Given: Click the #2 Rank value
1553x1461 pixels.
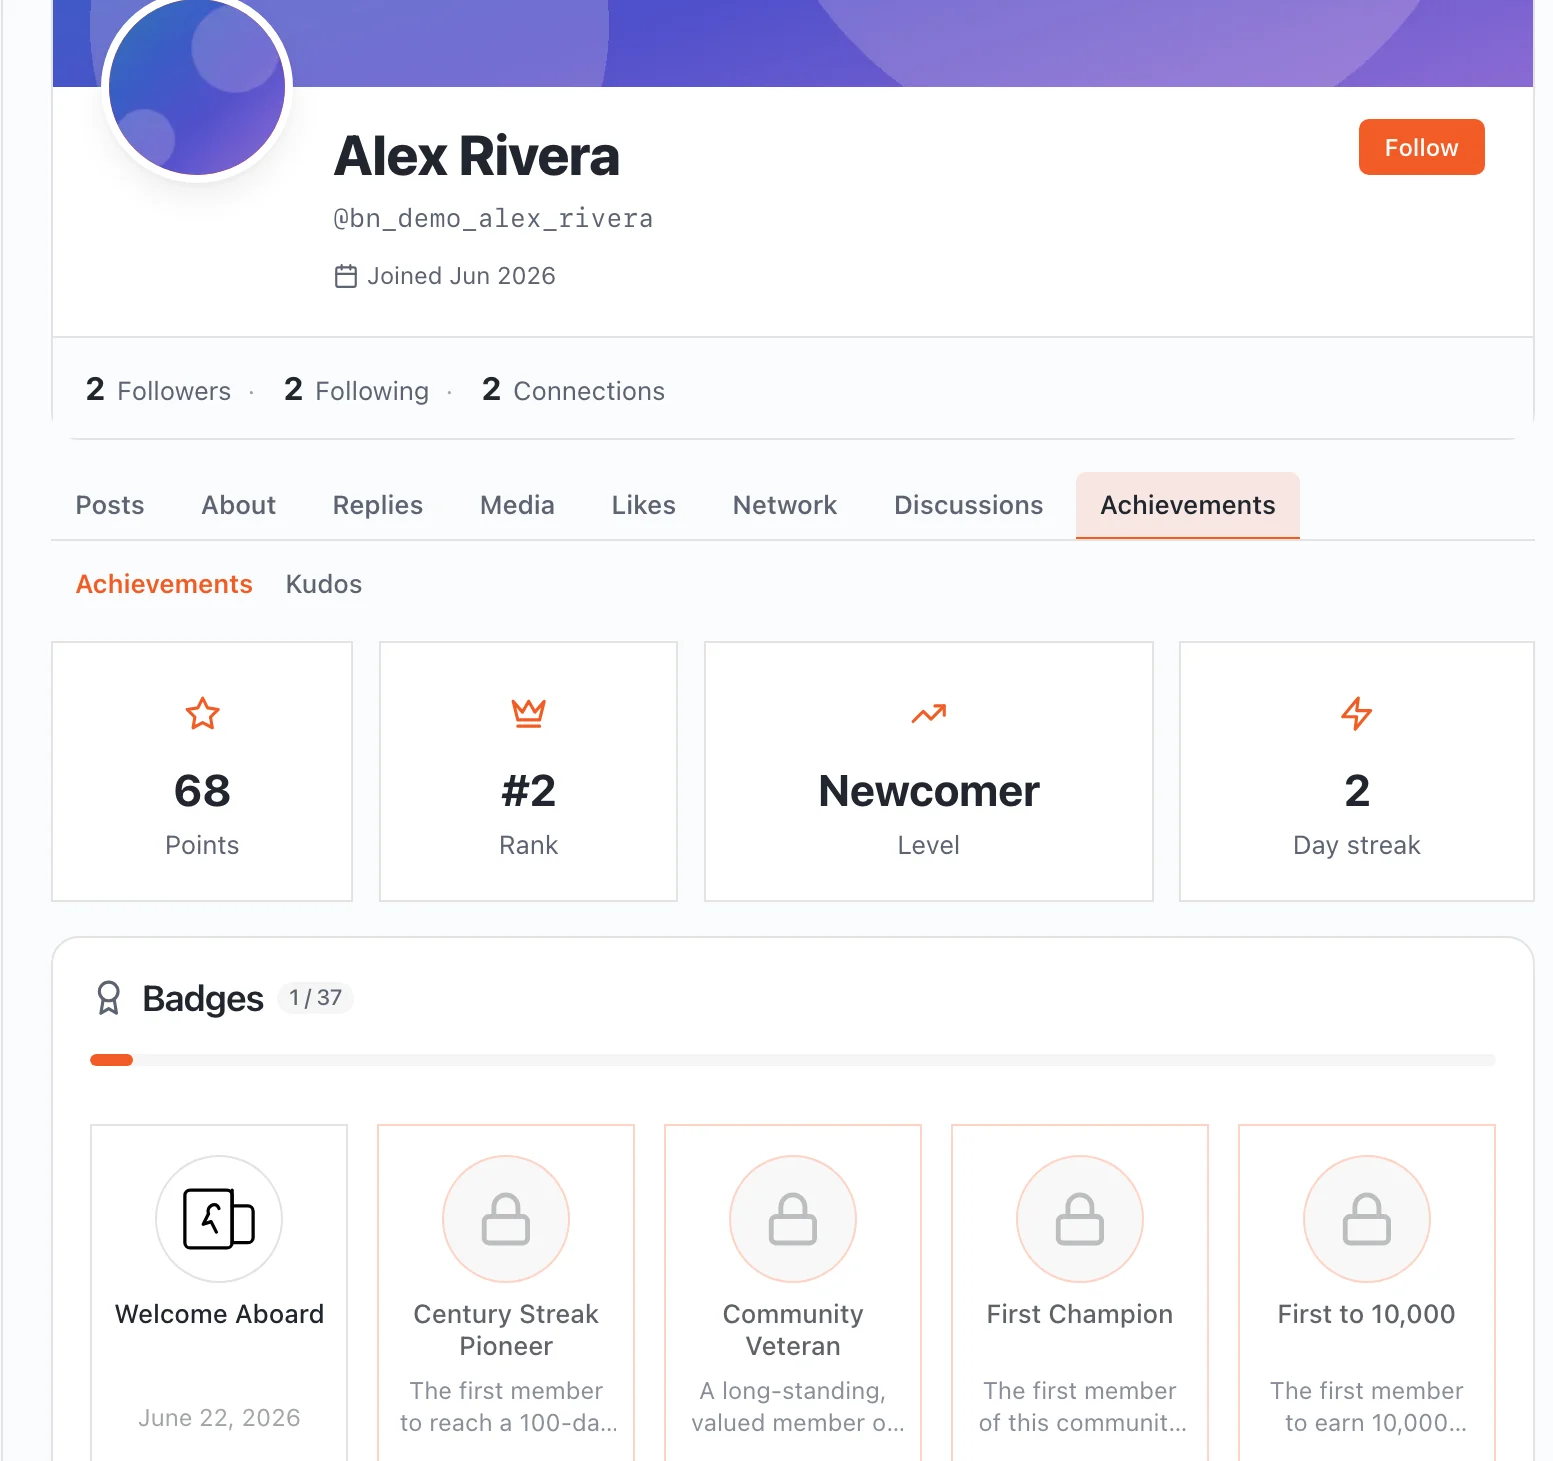Looking at the screenshot, I should click(x=528, y=791).
